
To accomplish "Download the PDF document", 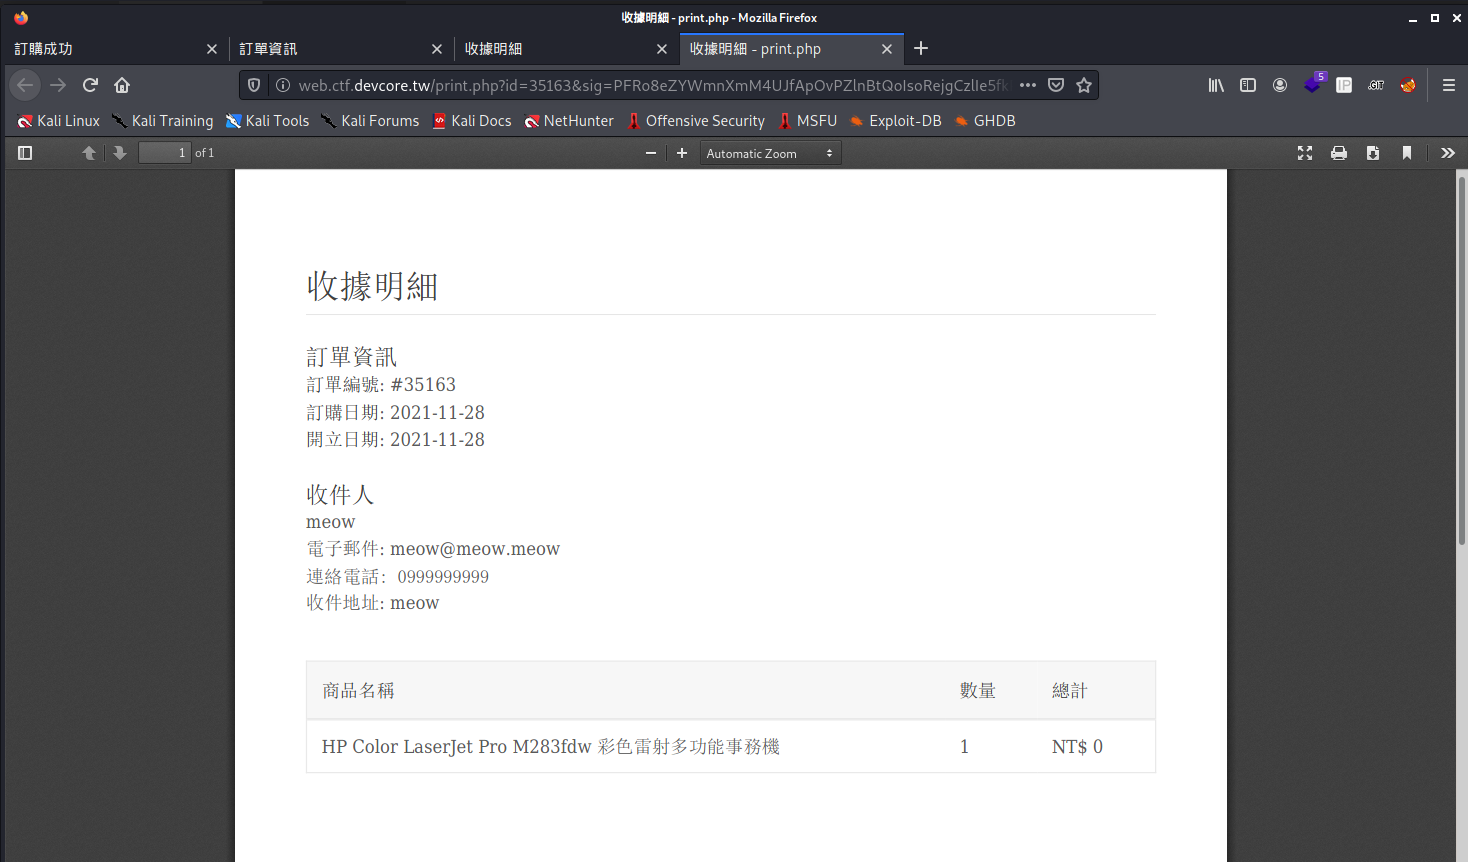I will (x=1373, y=153).
